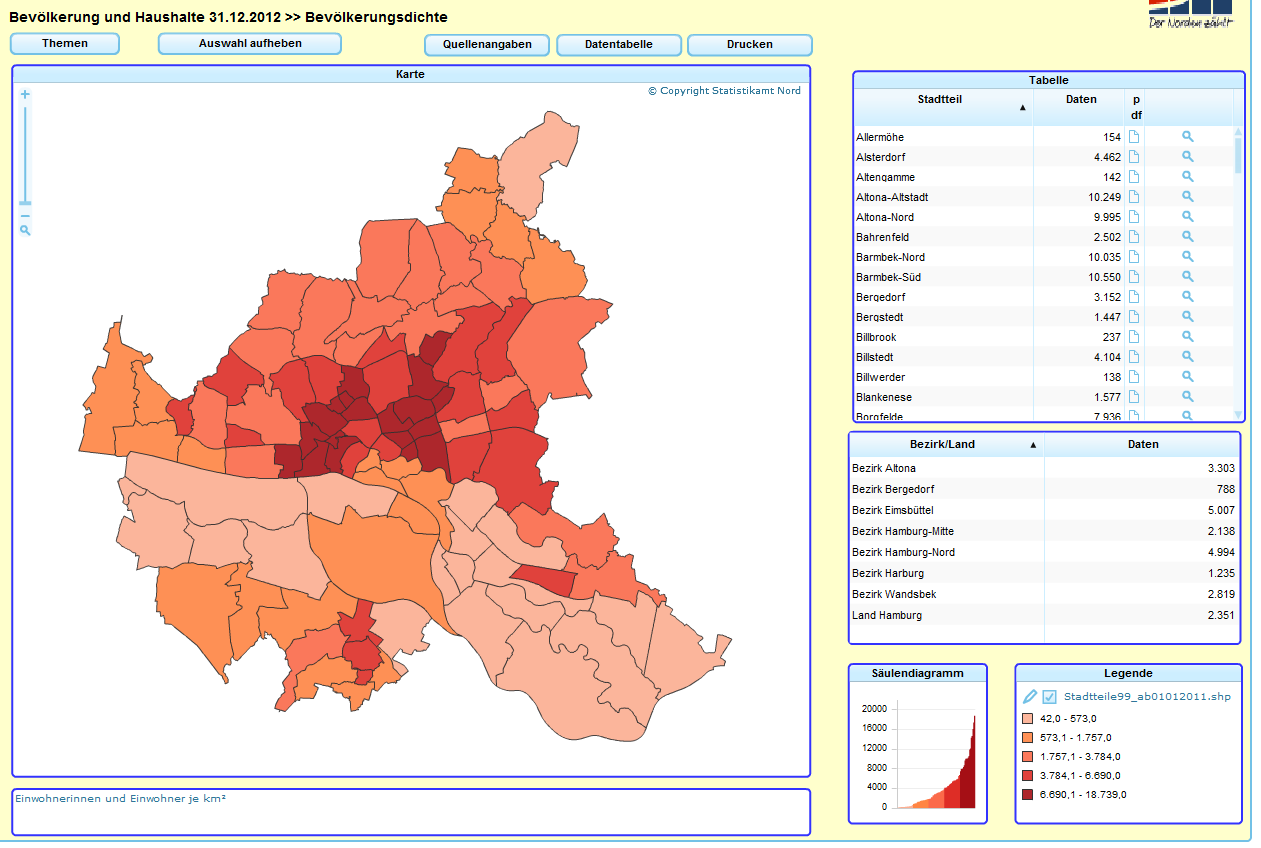Click the map zoom-in plus icon
Image resolution: width=1261 pixels, height=848 pixels.
(x=25, y=95)
